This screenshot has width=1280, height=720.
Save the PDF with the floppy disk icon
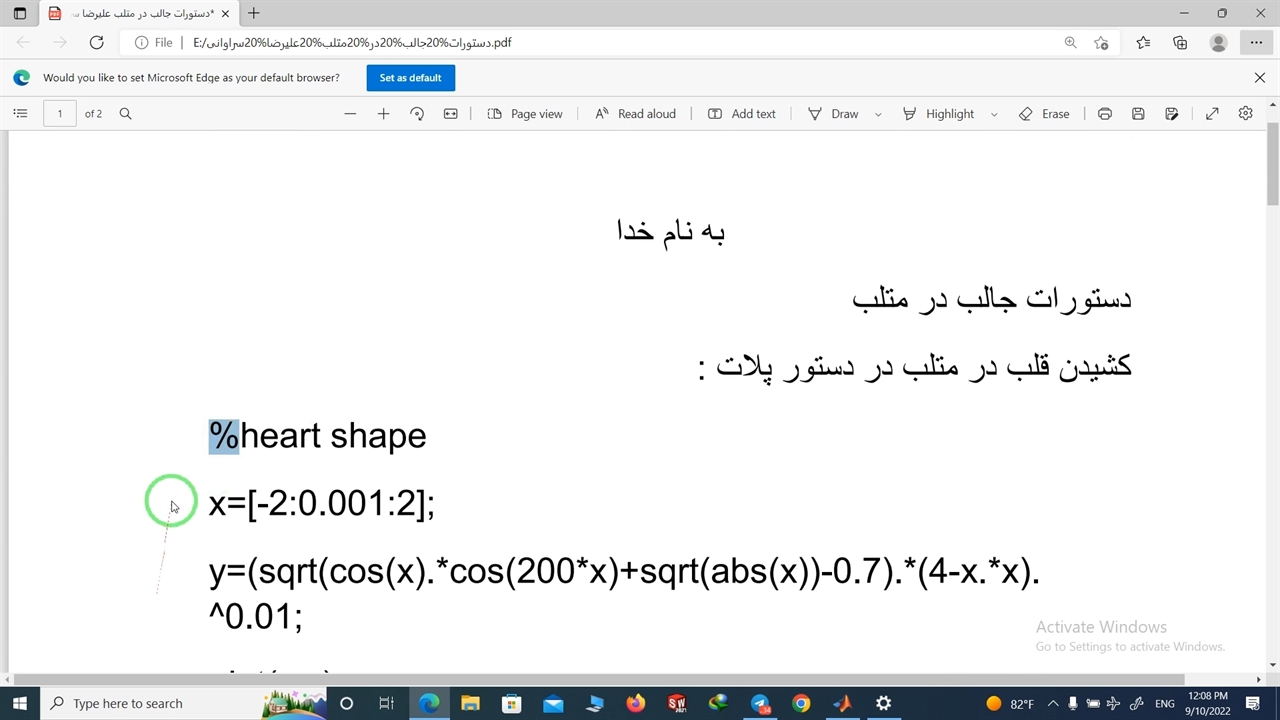[1138, 114]
